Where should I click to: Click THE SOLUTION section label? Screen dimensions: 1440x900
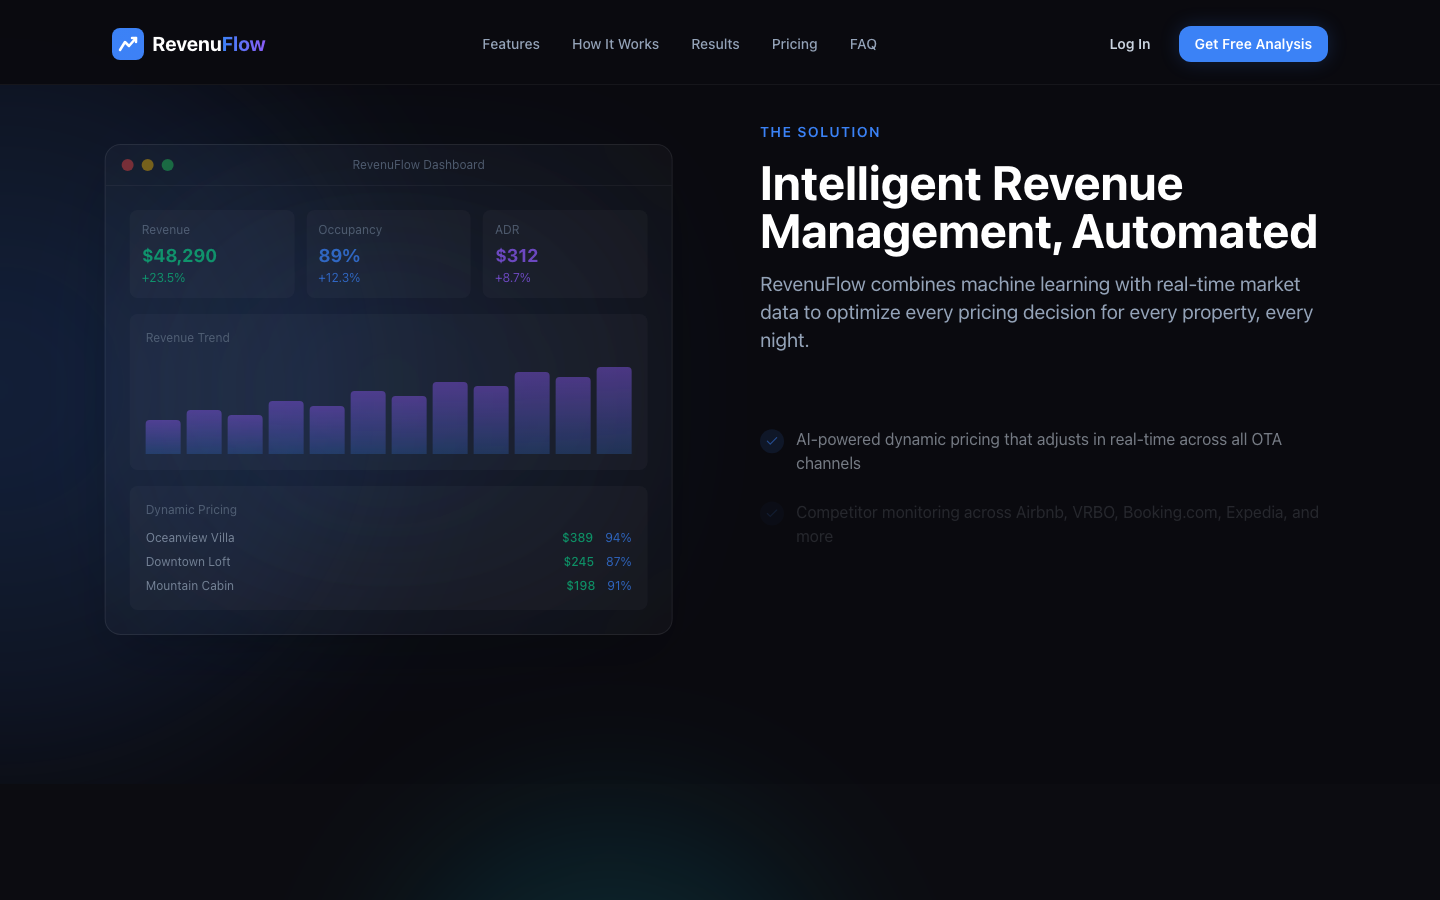click(820, 132)
